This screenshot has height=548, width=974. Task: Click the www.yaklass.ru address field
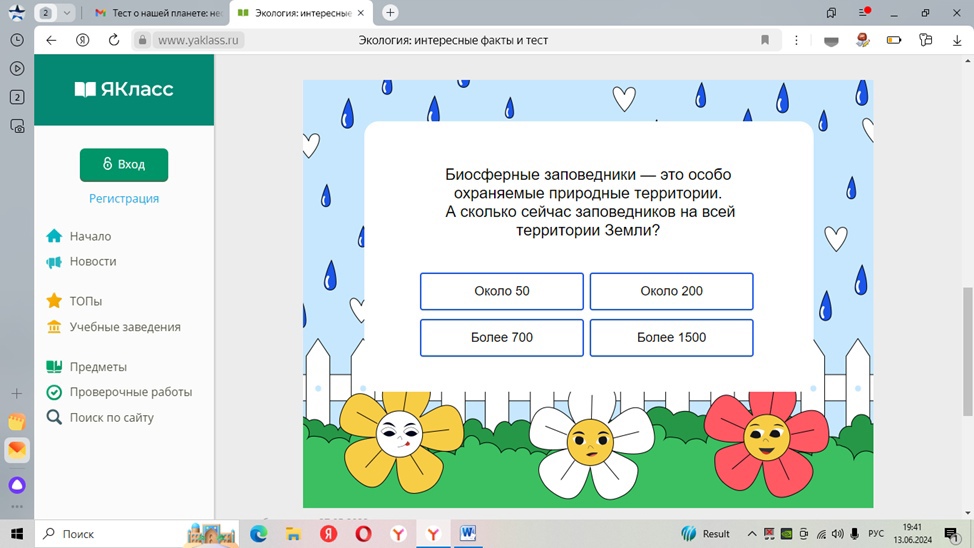[198, 40]
